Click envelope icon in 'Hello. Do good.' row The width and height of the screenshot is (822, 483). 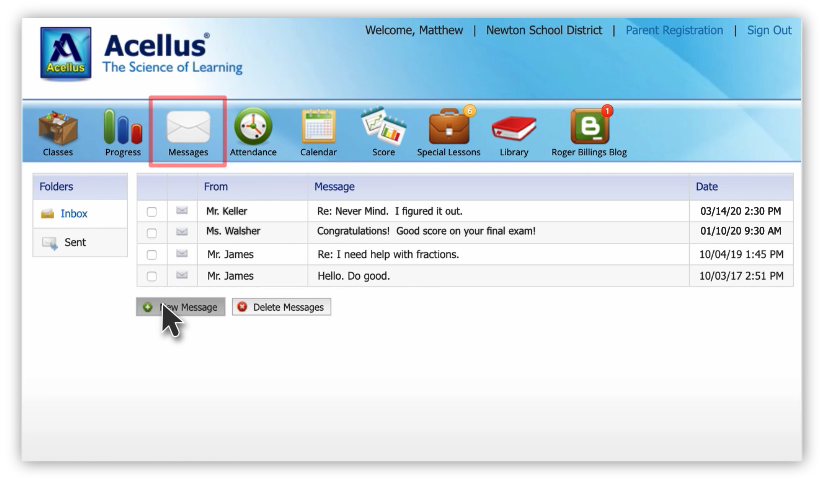(x=182, y=275)
